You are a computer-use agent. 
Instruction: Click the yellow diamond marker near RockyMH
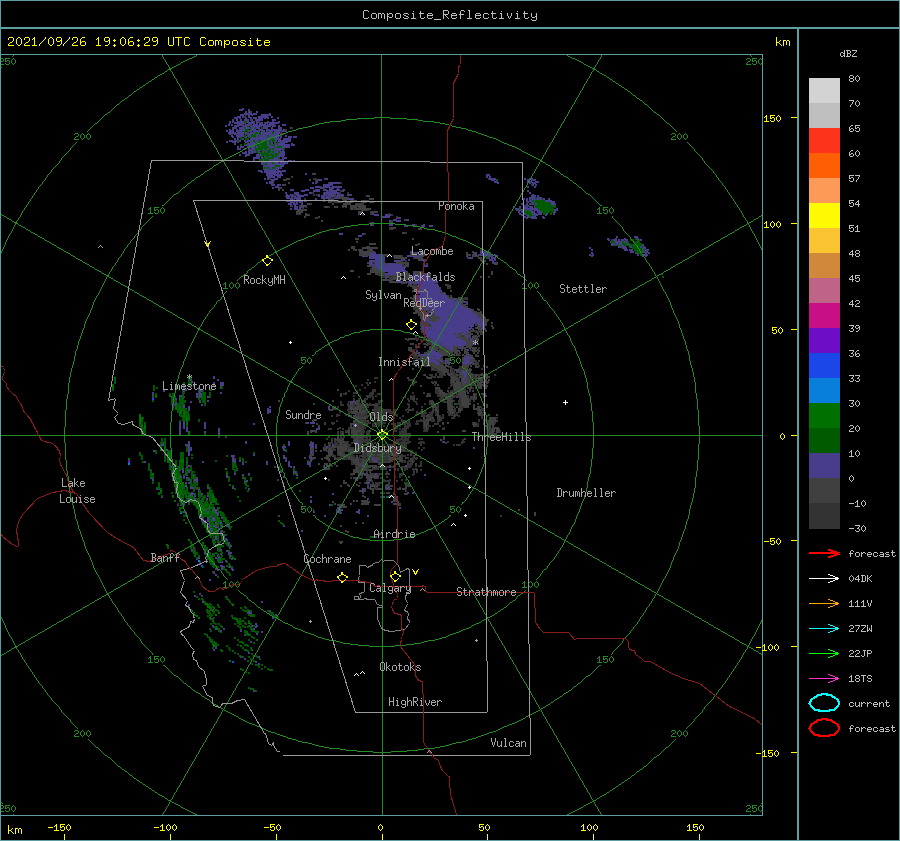tap(267, 261)
